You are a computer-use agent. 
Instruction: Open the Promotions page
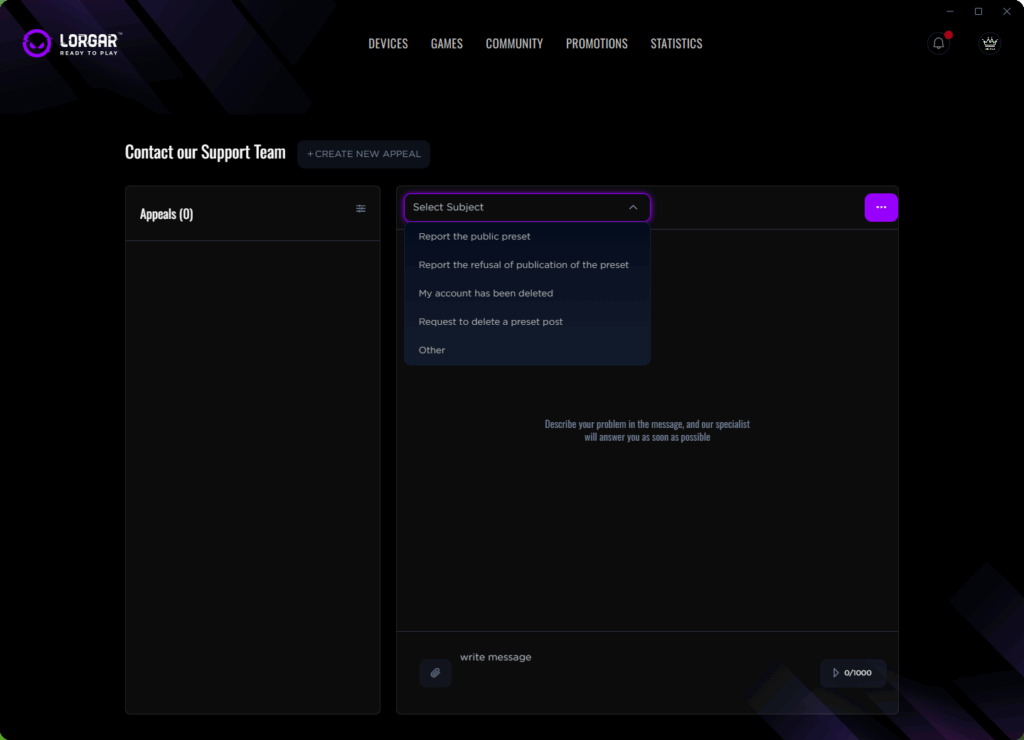(x=596, y=44)
